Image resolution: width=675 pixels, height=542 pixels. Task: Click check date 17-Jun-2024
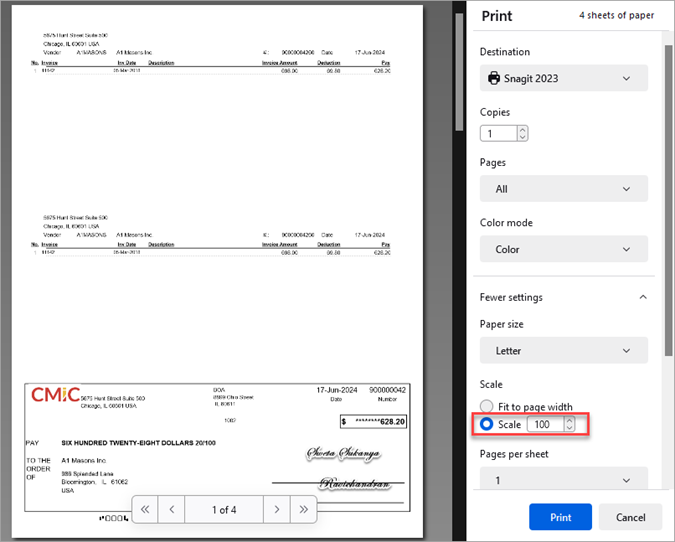(x=337, y=390)
